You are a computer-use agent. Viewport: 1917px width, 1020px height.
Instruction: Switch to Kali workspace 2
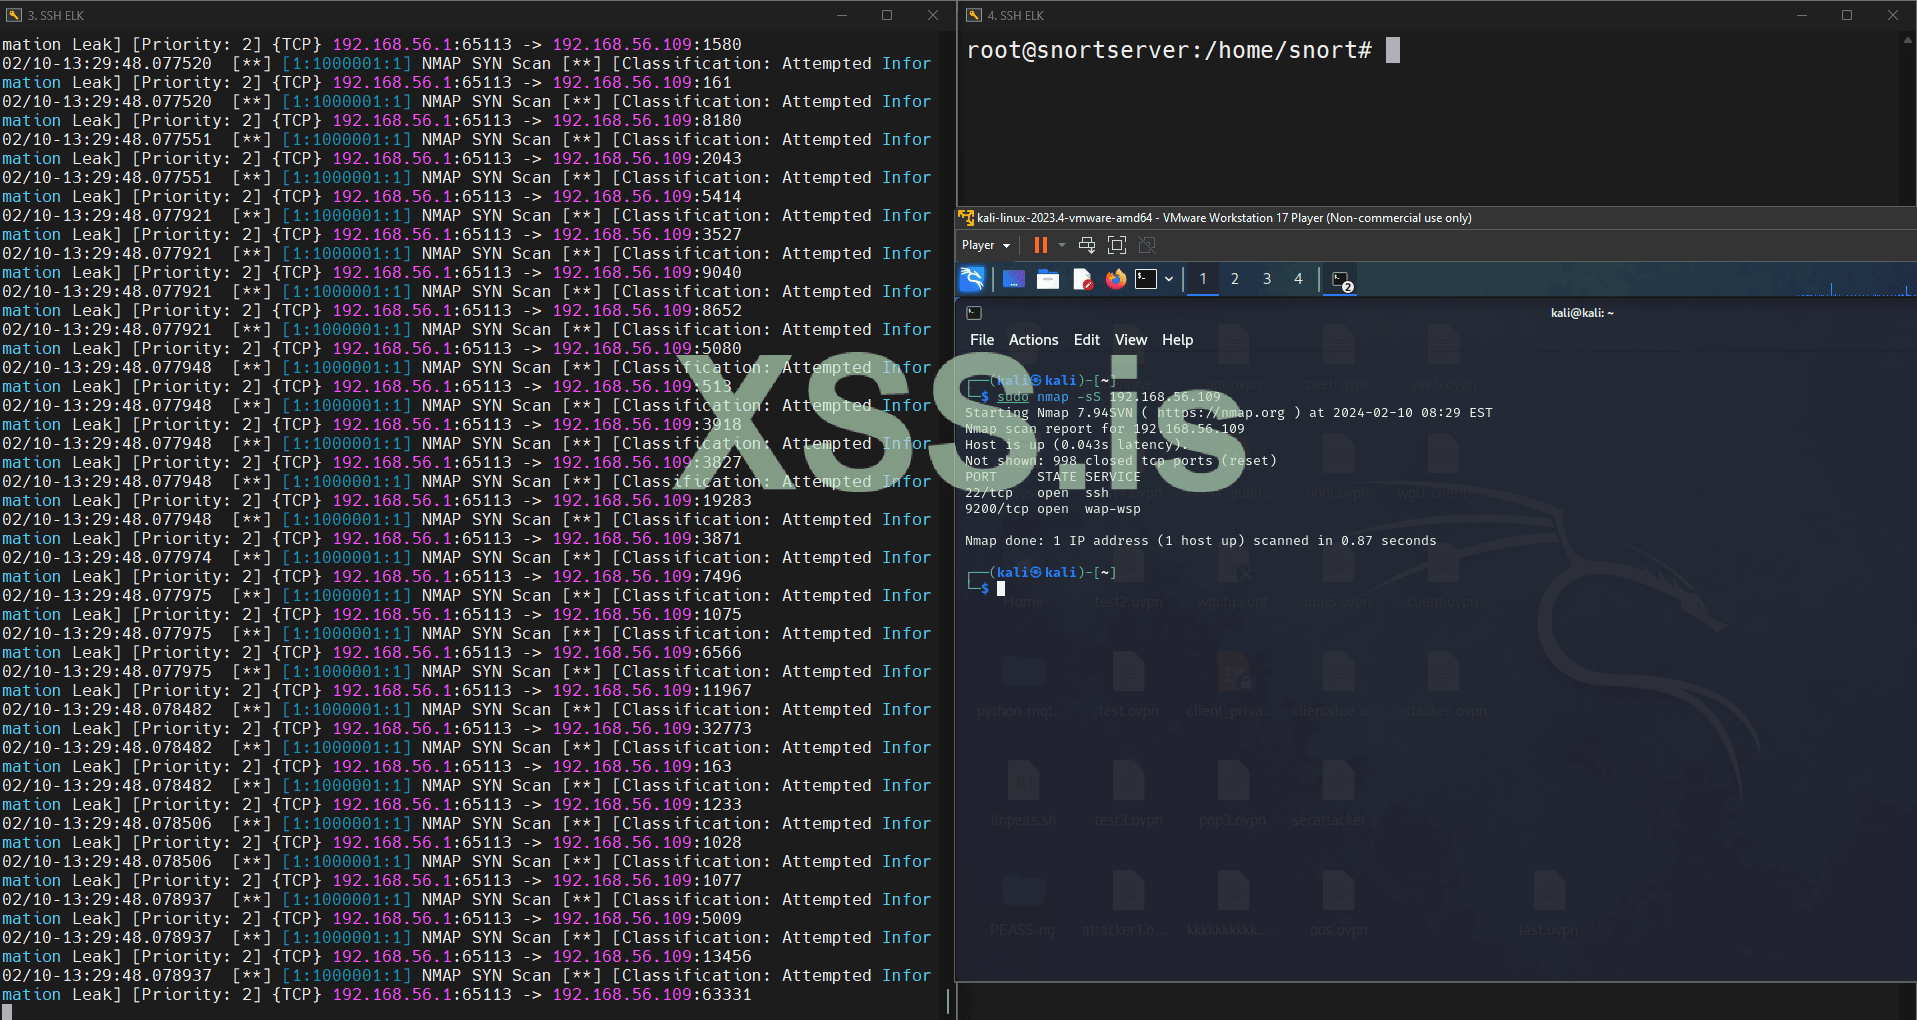1235,279
